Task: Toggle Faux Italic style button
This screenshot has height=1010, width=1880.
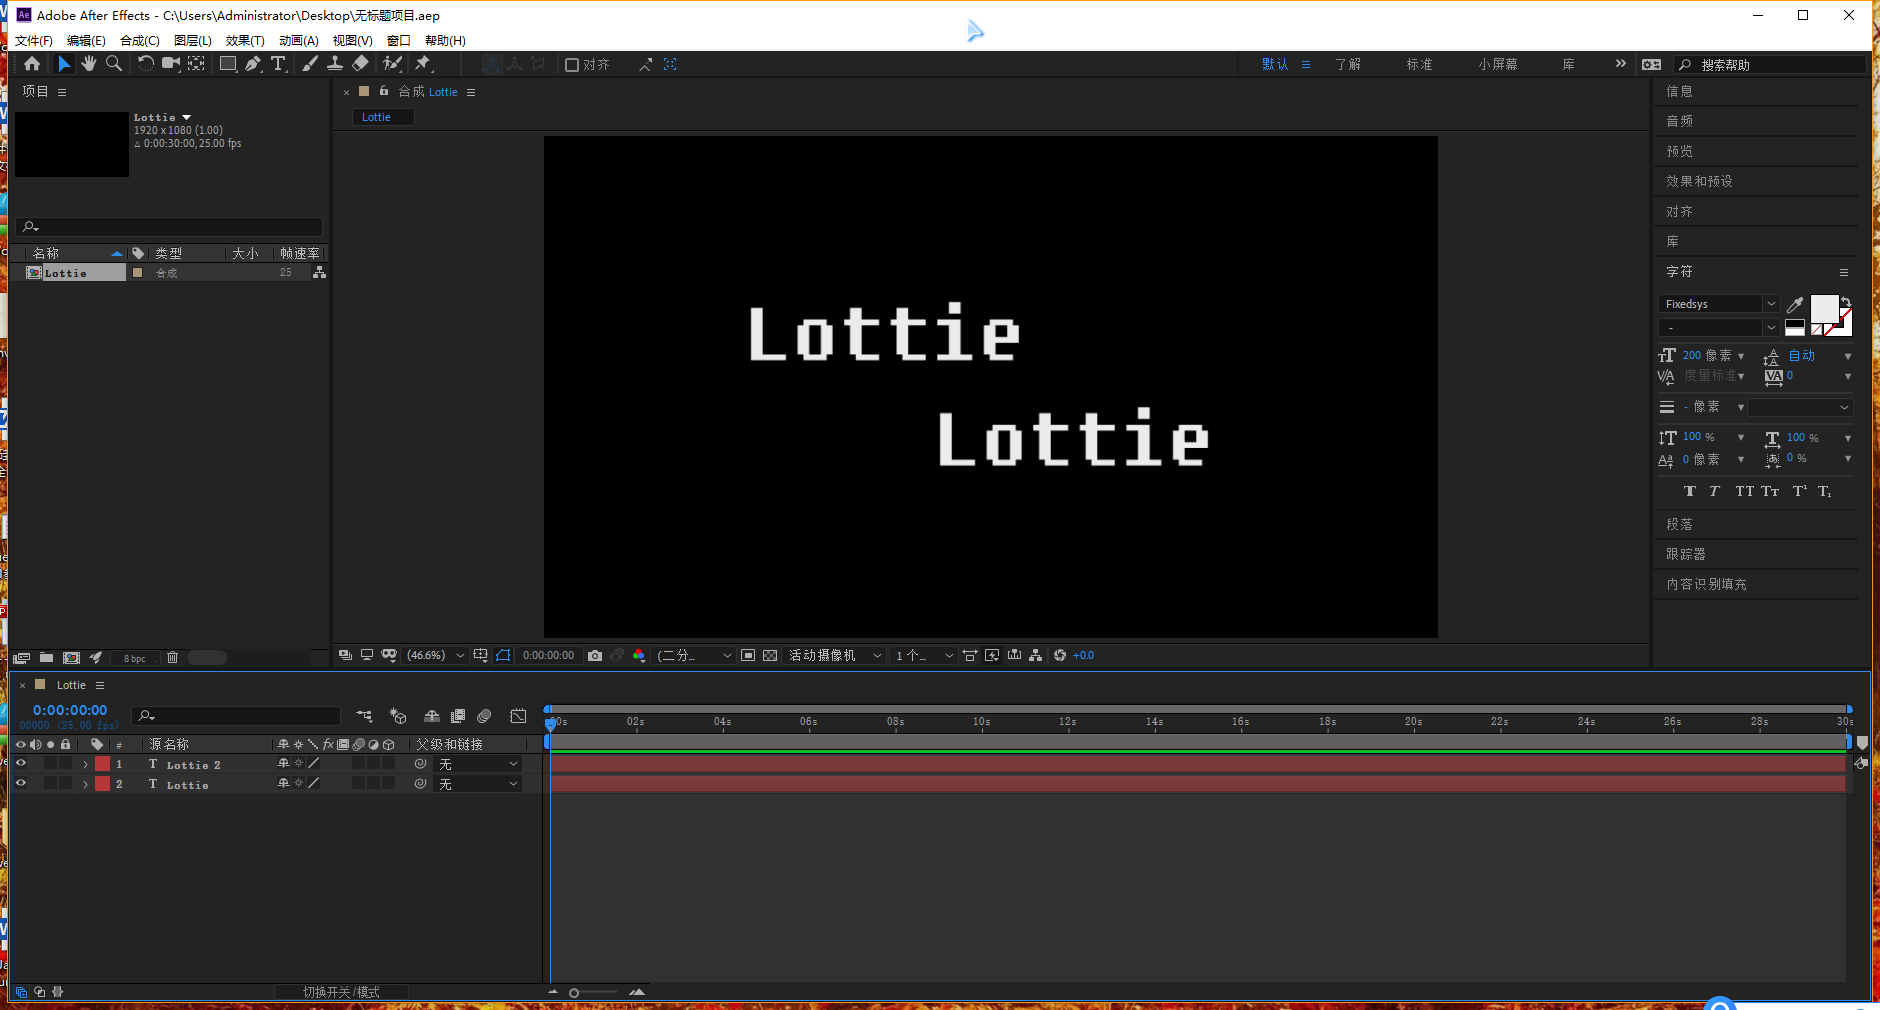Action: [1714, 491]
